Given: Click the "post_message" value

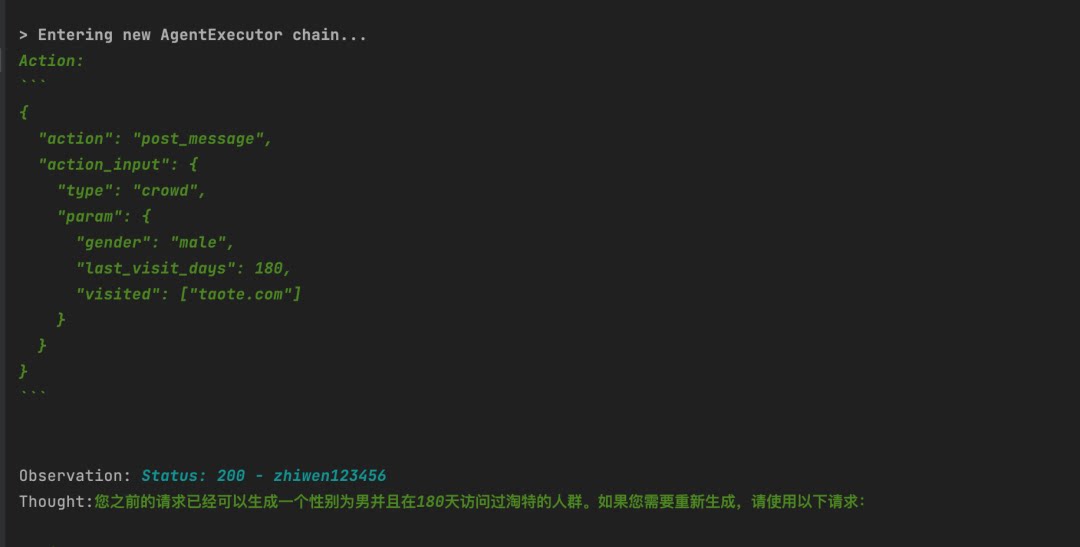Looking at the screenshot, I should 198,139.
